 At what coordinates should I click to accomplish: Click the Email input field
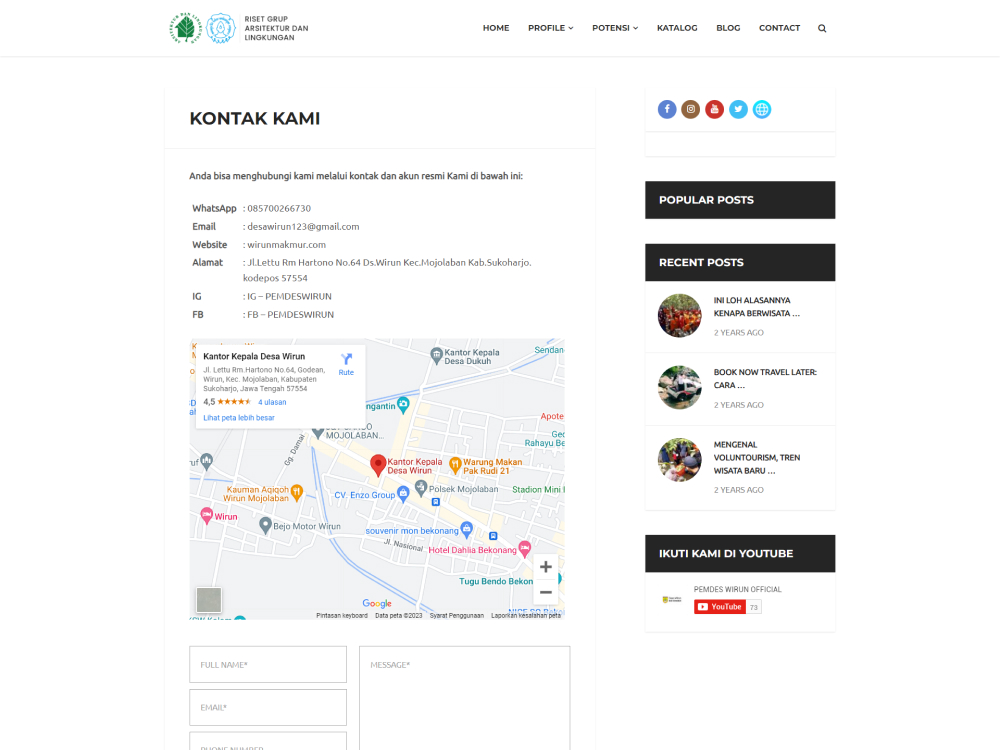pyautogui.click(x=268, y=707)
